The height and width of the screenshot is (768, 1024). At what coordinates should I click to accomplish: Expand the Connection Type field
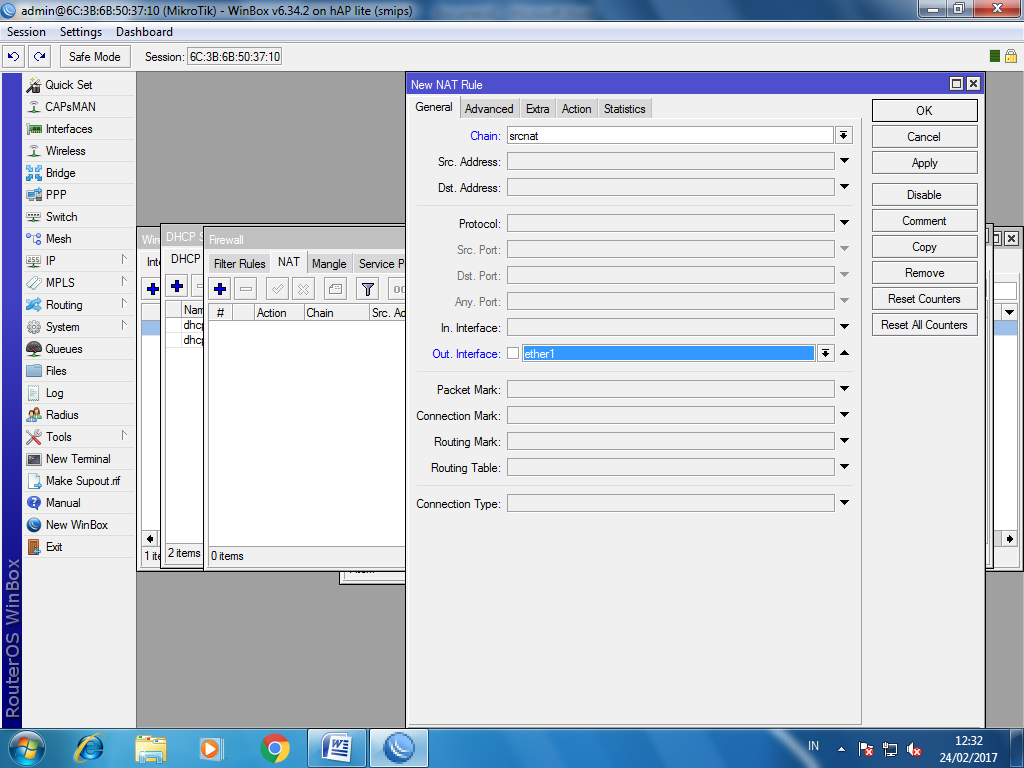click(x=844, y=503)
